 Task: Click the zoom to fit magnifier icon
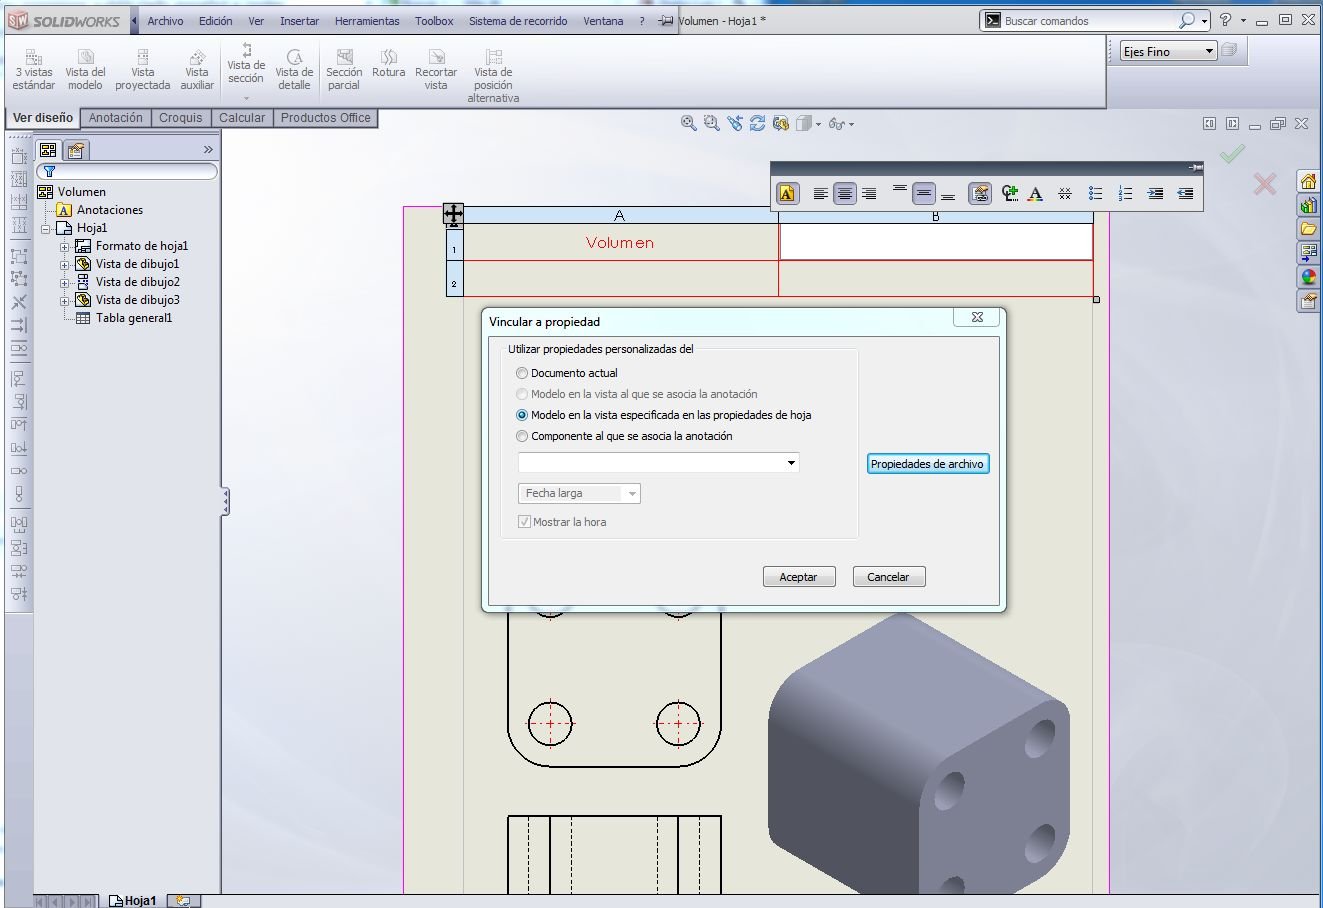click(x=689, y=123)
